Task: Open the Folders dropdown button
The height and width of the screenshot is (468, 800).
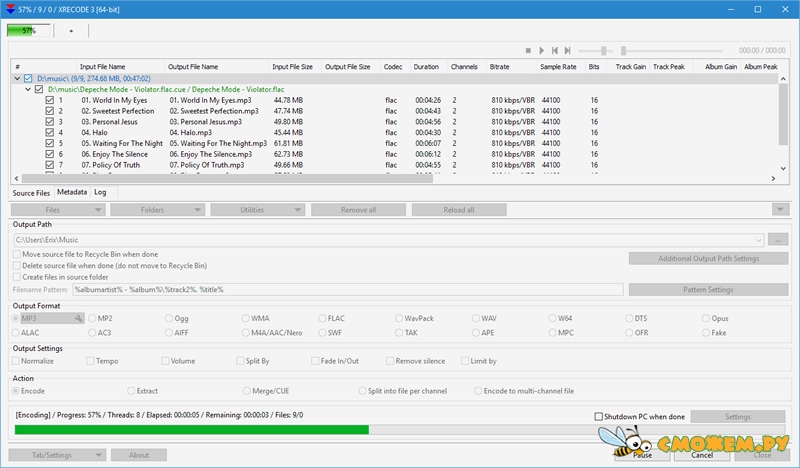Action: [158, 210]
